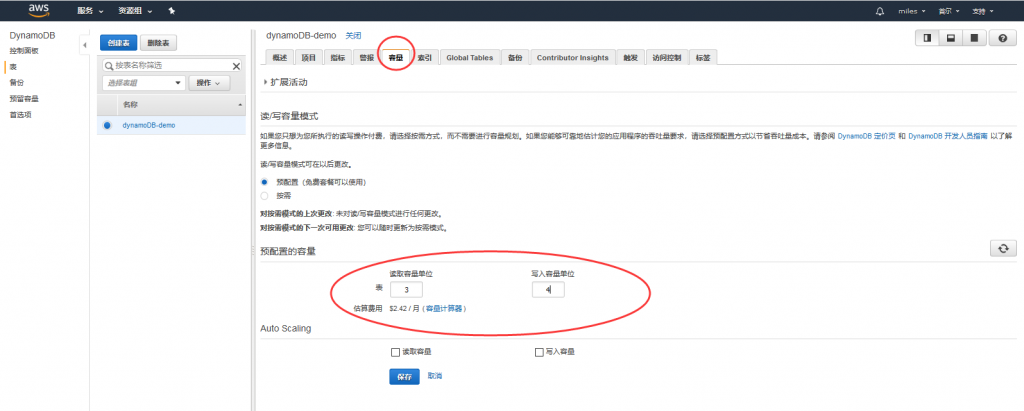Click the search magnifier in table filter
Image resolution: width=1024 pixels, height=411 pixels.
point(109,66)
